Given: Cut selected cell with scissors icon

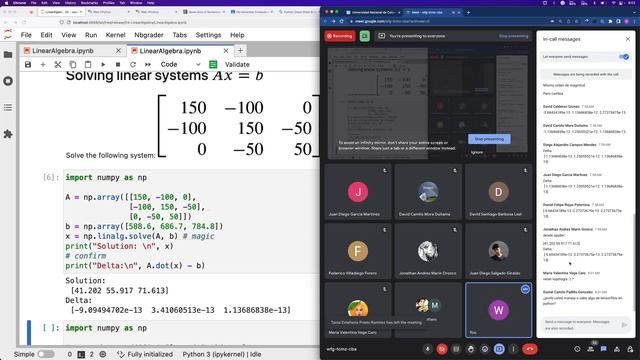Looking at the screenshot, I should pyautogui.click(x=58, y=64).
